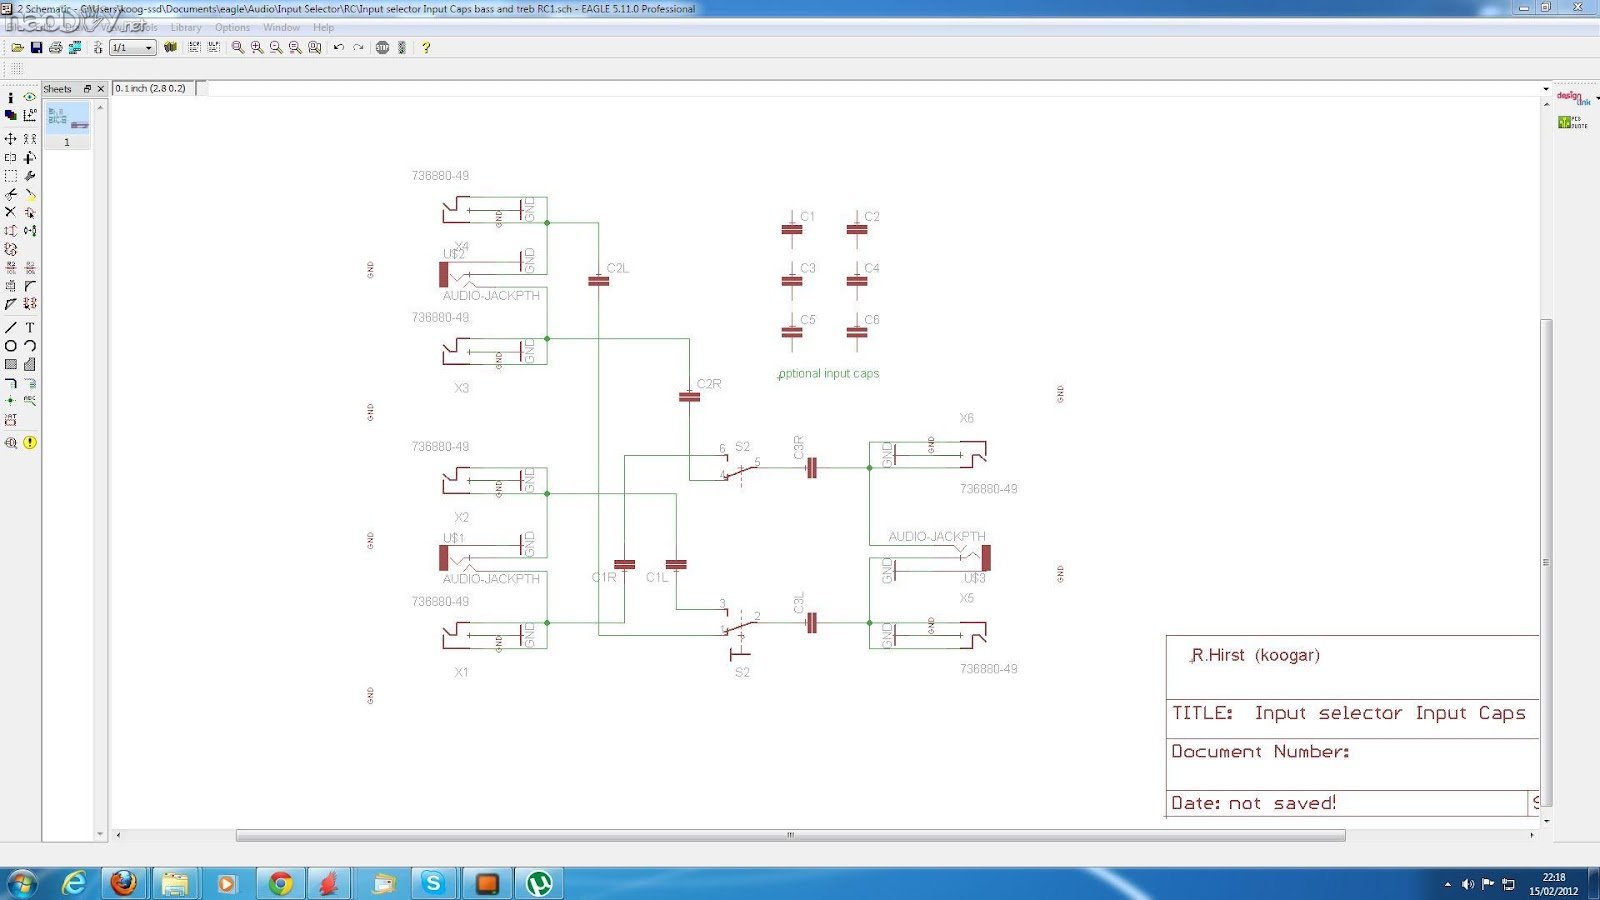Run the ERC check with the yellow exclamation icon
Viewport: 1600px width, 900px height.
pyautogui.click(x=30, y=442)
